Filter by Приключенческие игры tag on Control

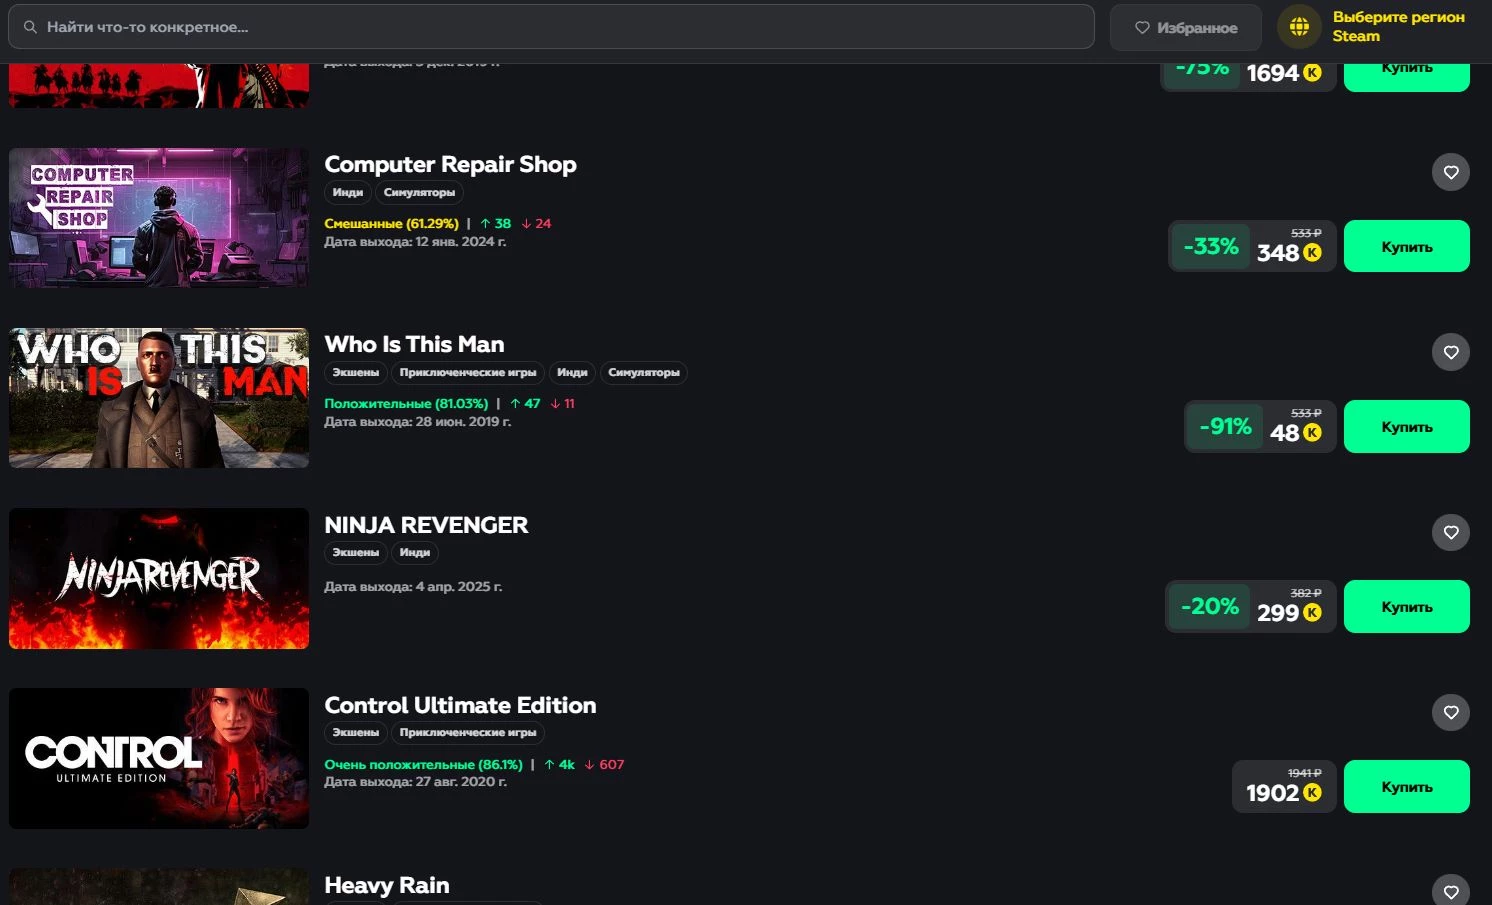click(467, 732)
